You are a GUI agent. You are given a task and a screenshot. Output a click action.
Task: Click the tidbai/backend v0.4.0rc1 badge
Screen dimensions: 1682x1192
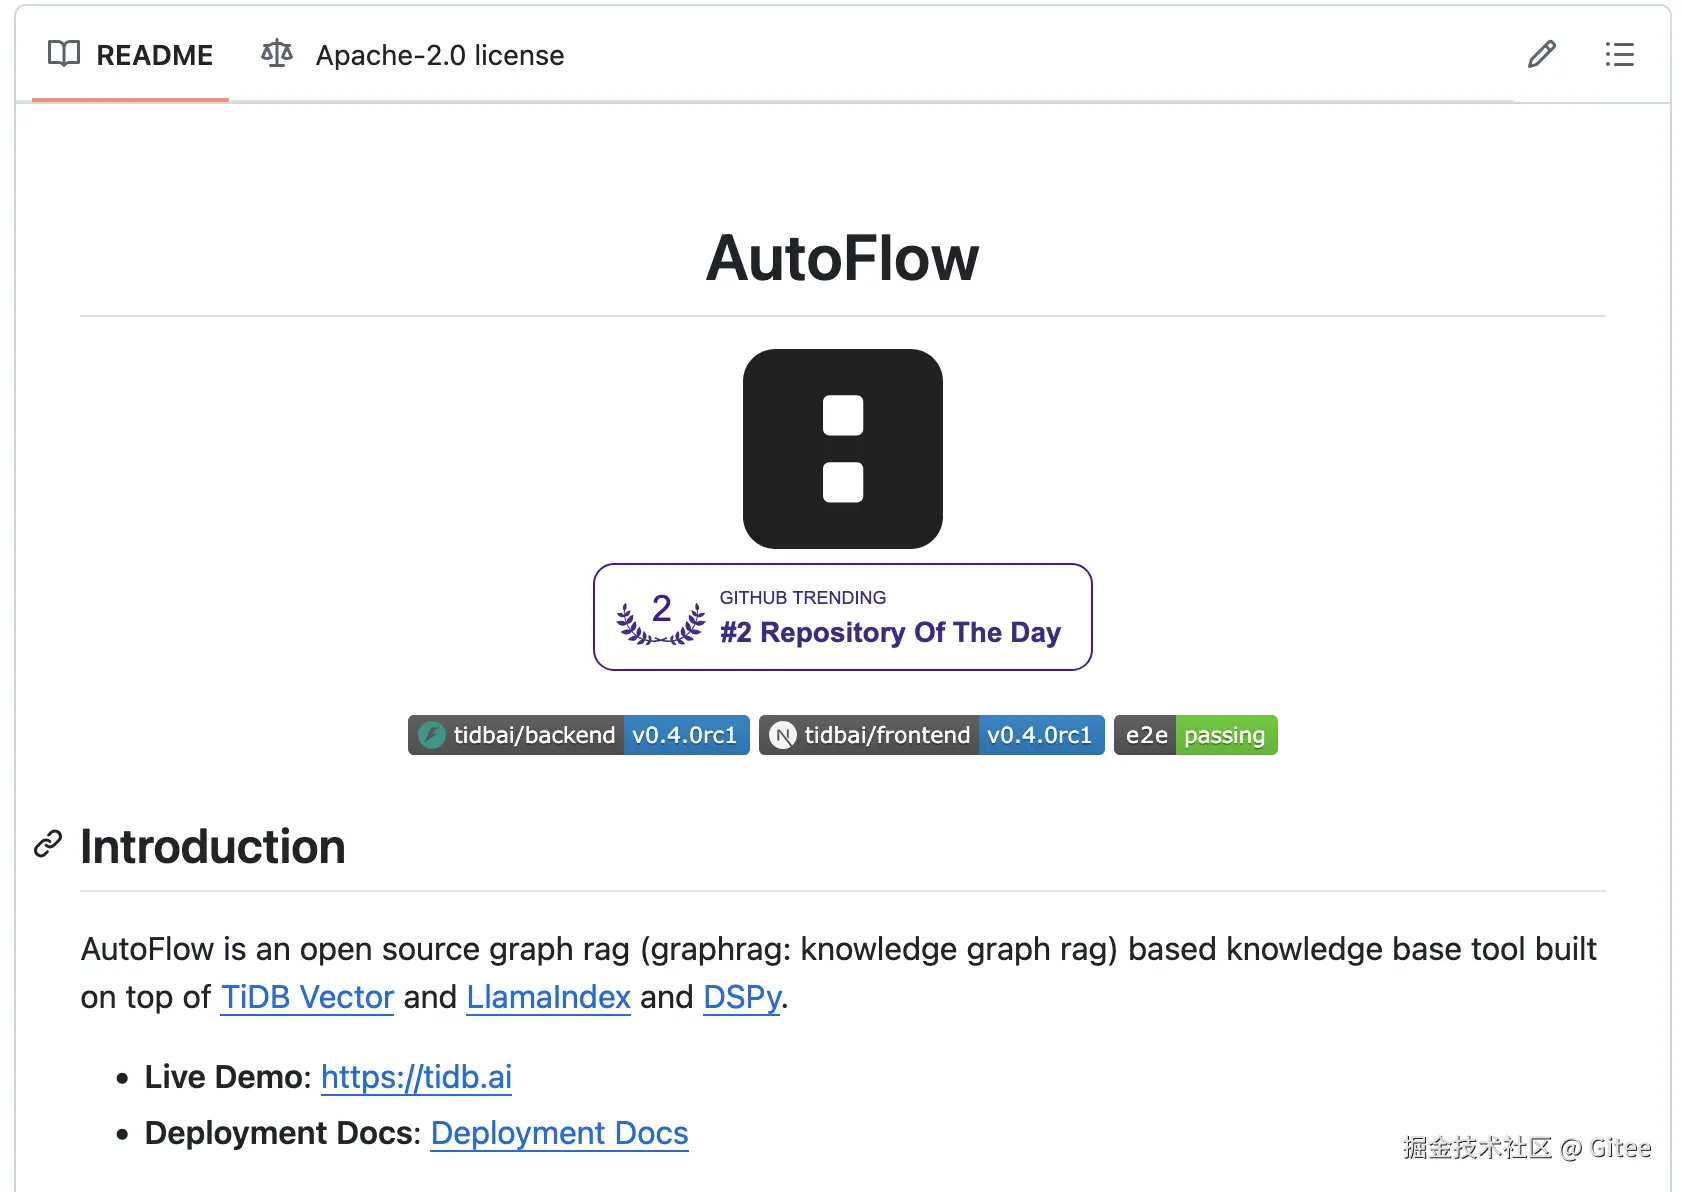coord(579,735)
